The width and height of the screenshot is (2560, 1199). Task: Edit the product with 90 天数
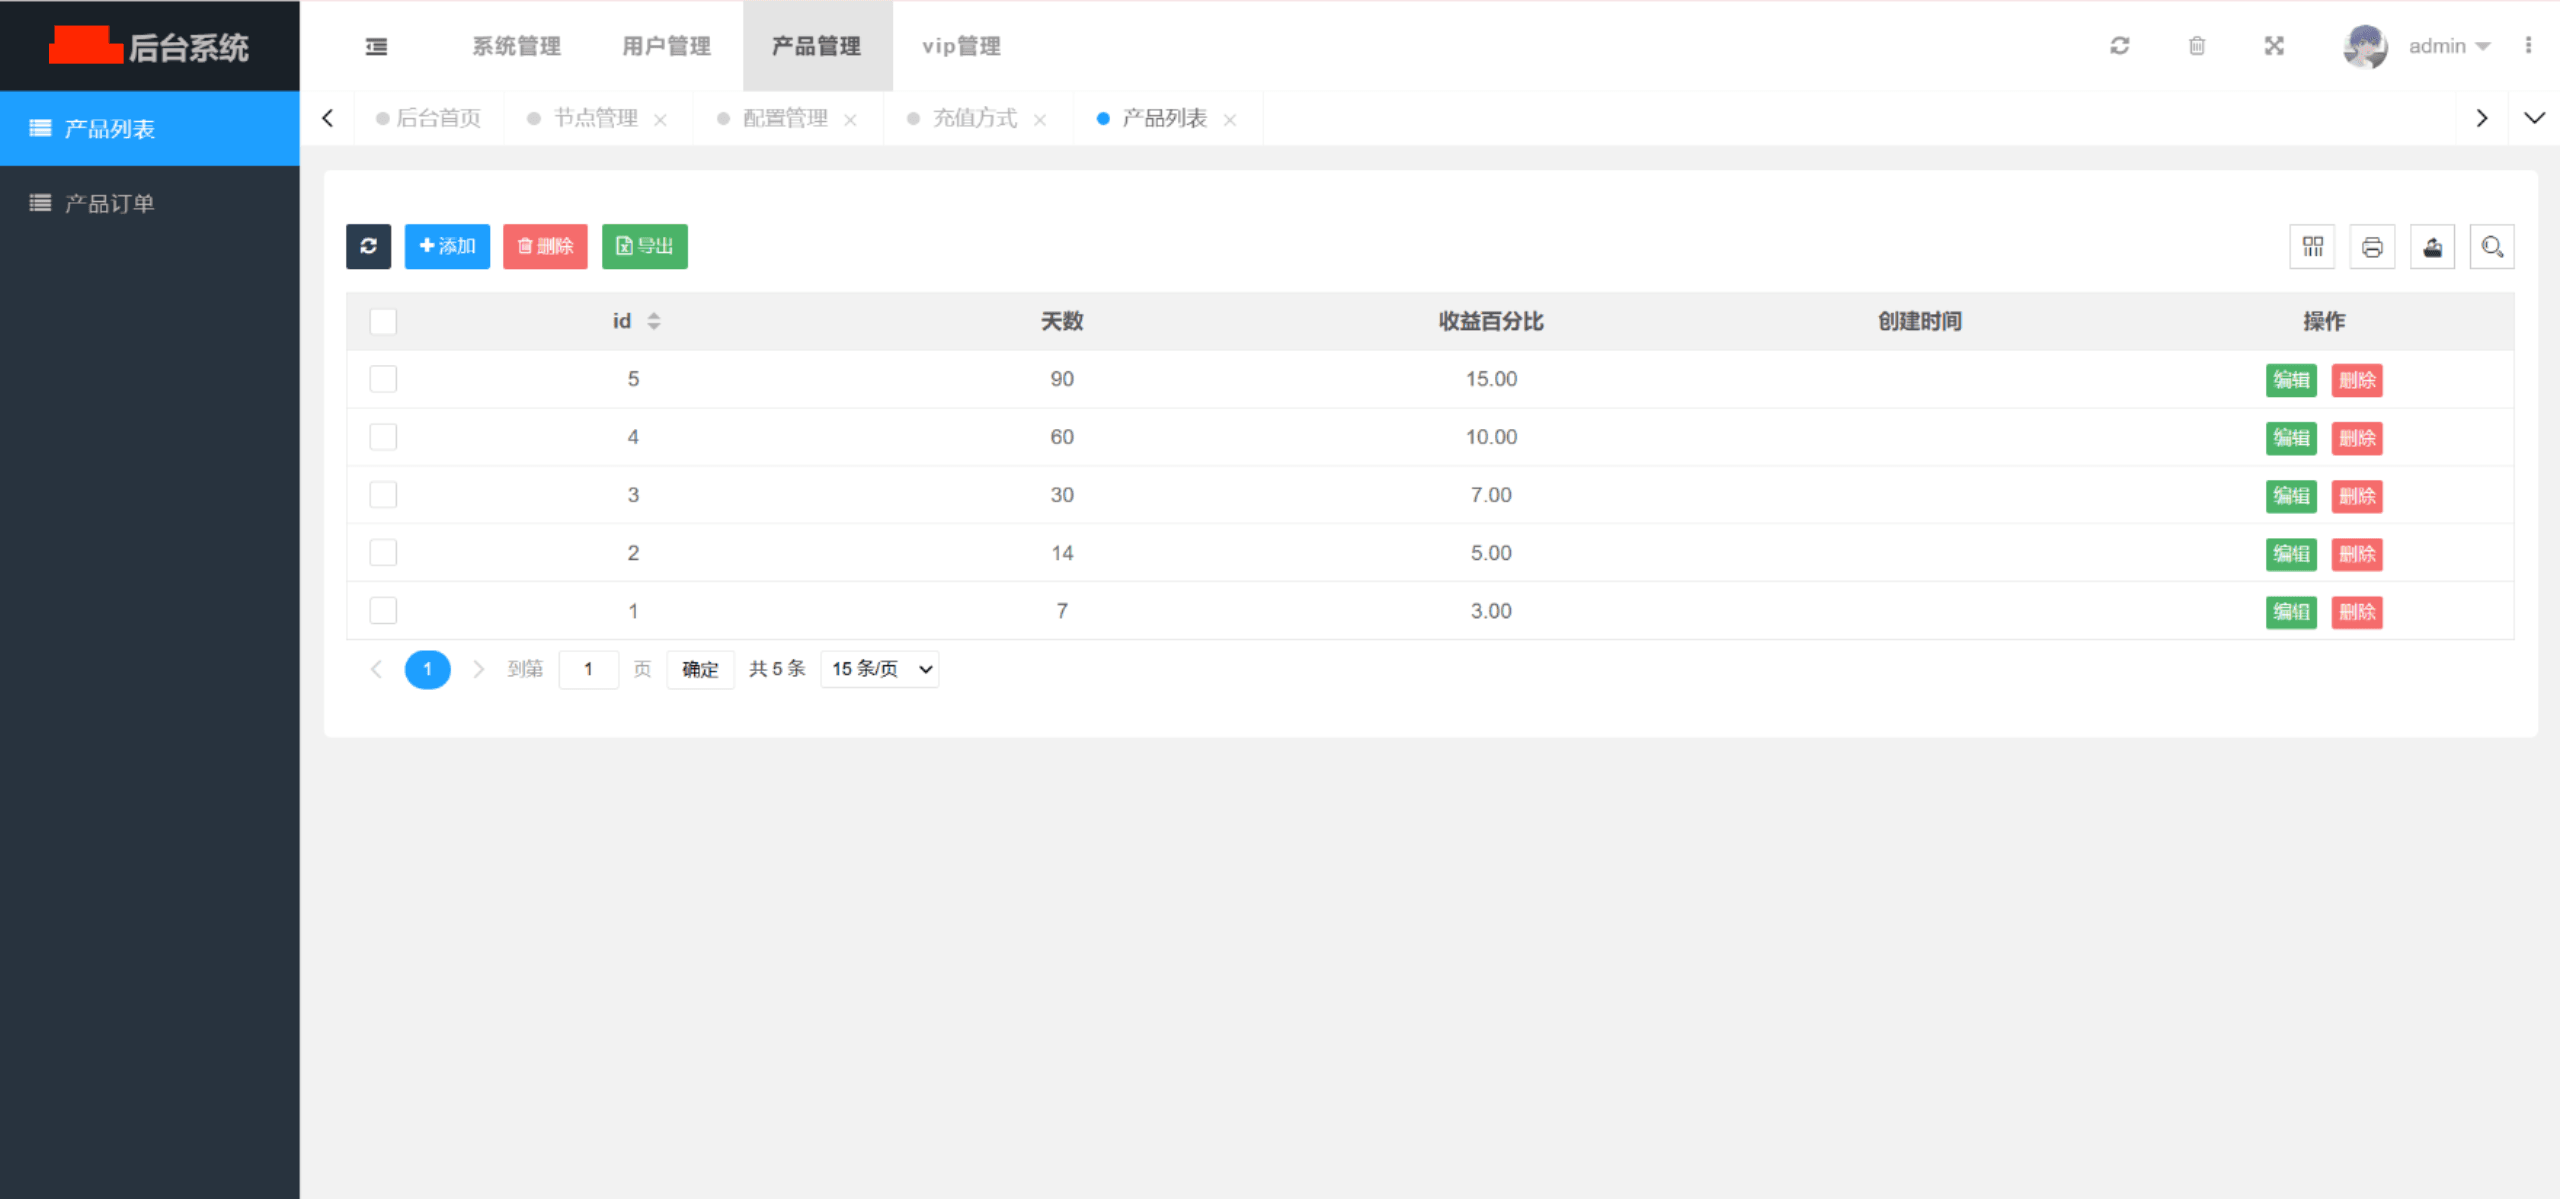2291,379
